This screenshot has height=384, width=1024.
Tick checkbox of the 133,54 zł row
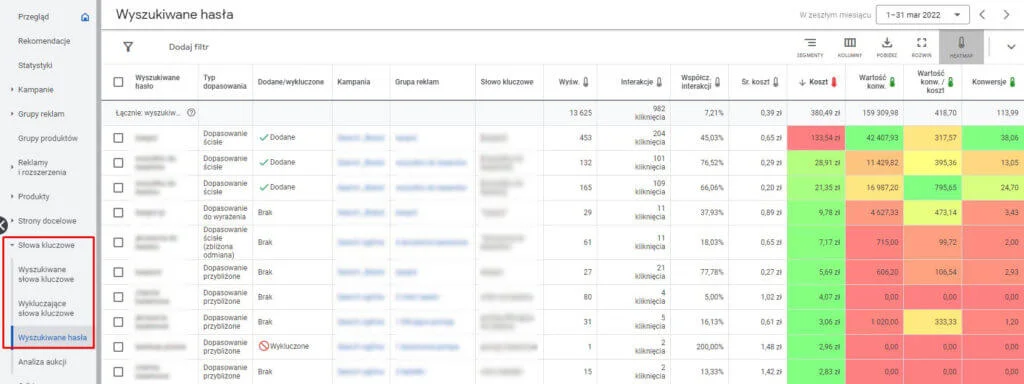tap(118, 138)
